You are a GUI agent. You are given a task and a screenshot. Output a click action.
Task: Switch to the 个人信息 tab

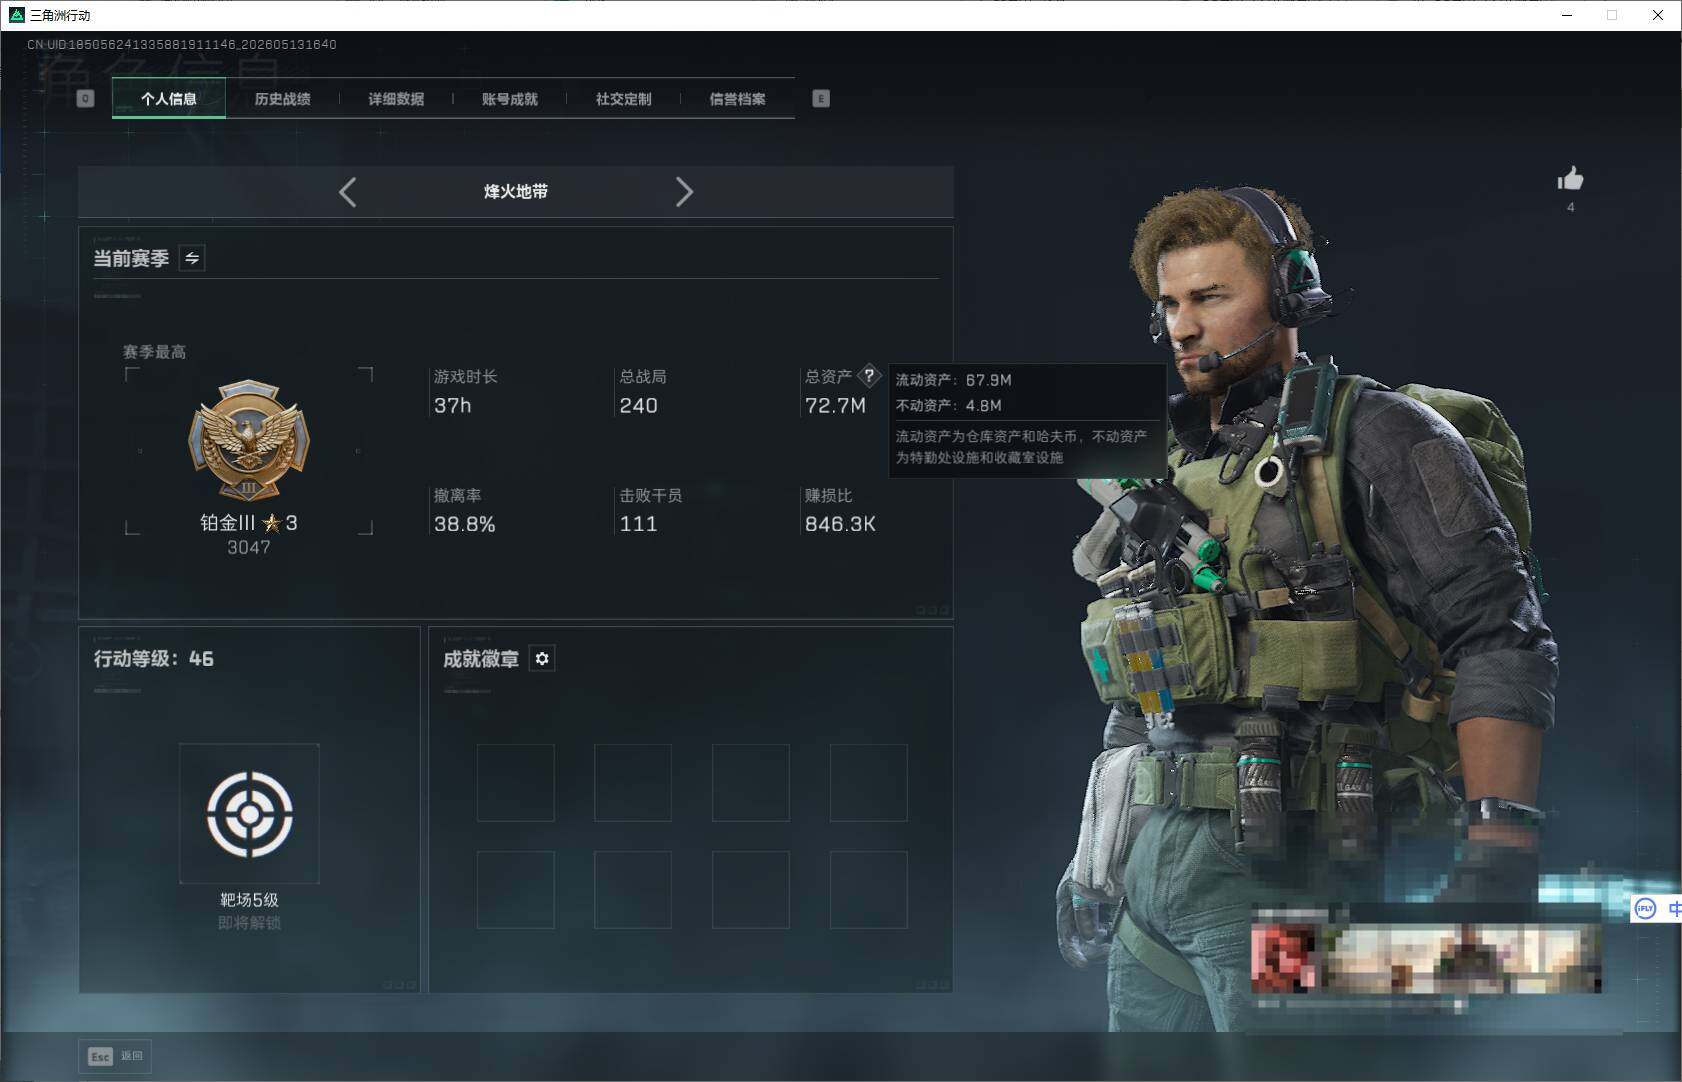pyautogui.click(x=169, y=99)
